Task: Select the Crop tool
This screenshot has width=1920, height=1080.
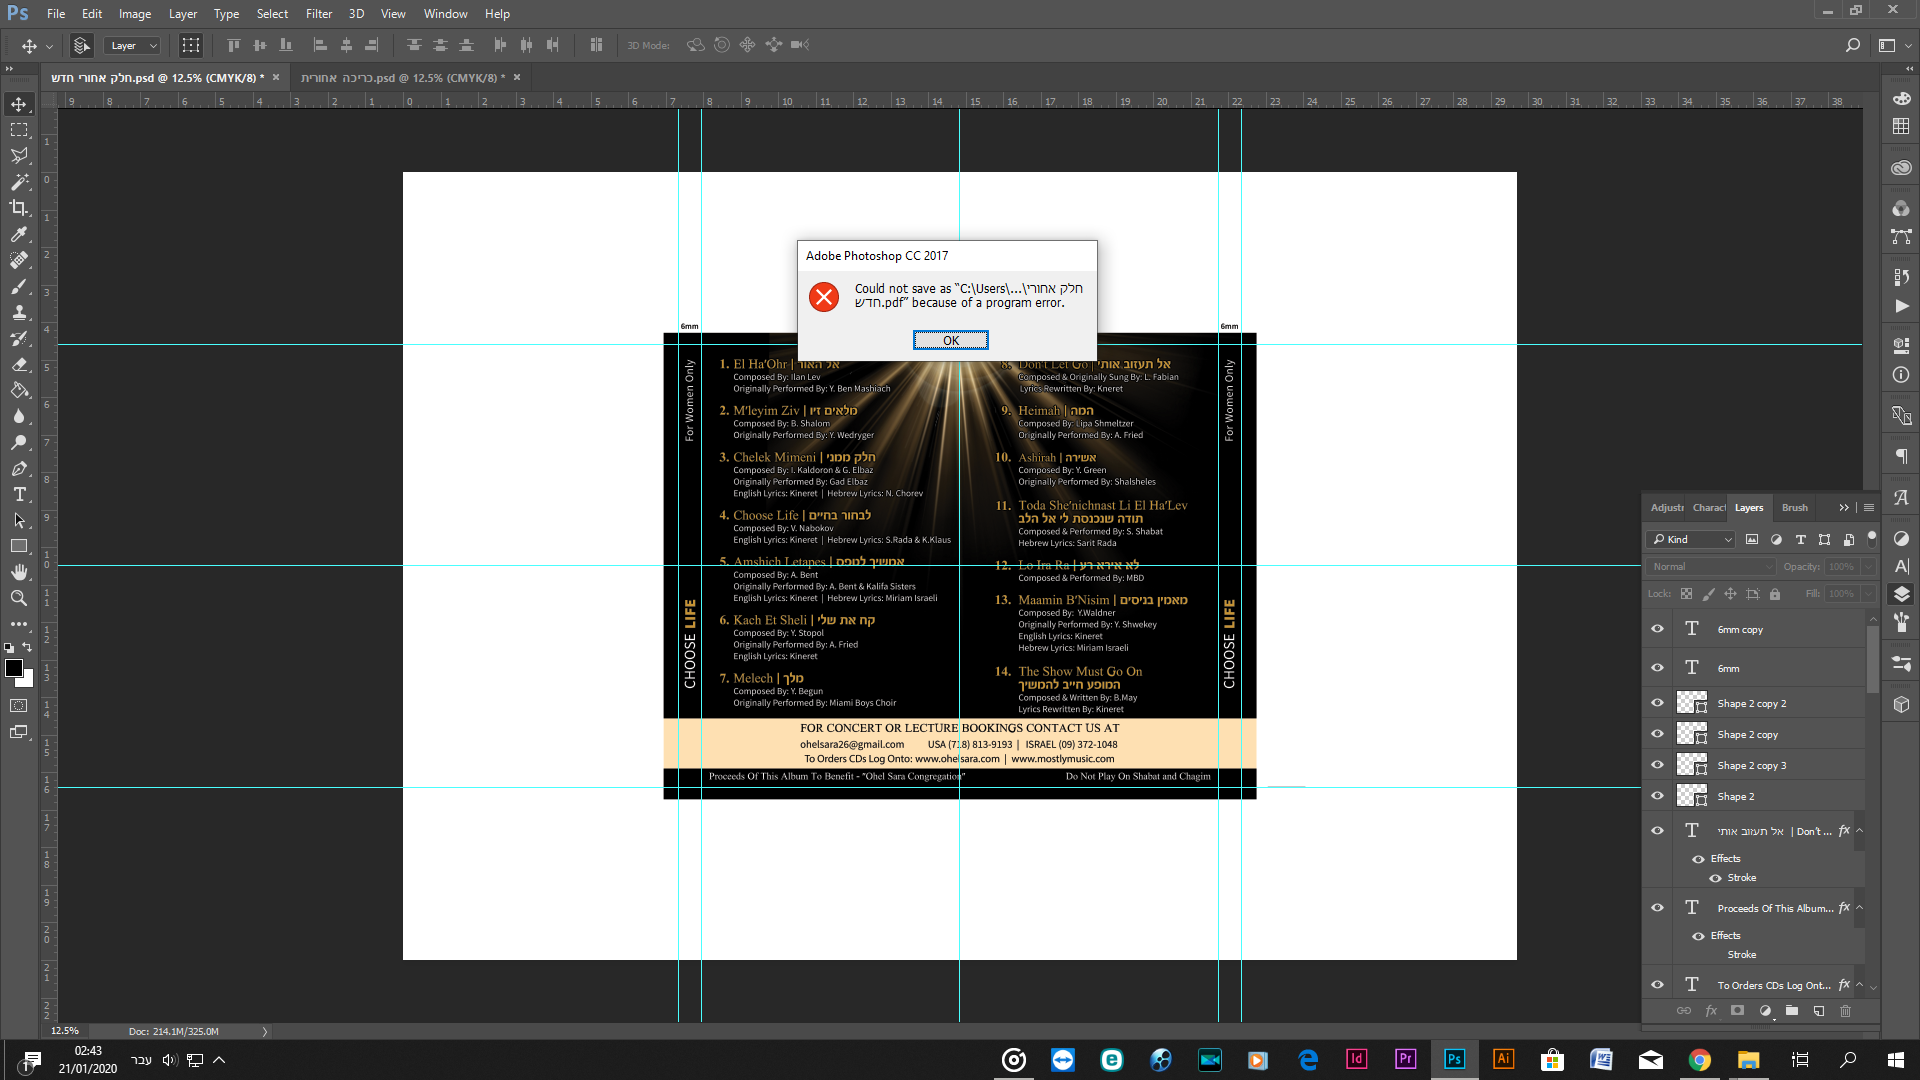Action: click(x=19, y=208)
